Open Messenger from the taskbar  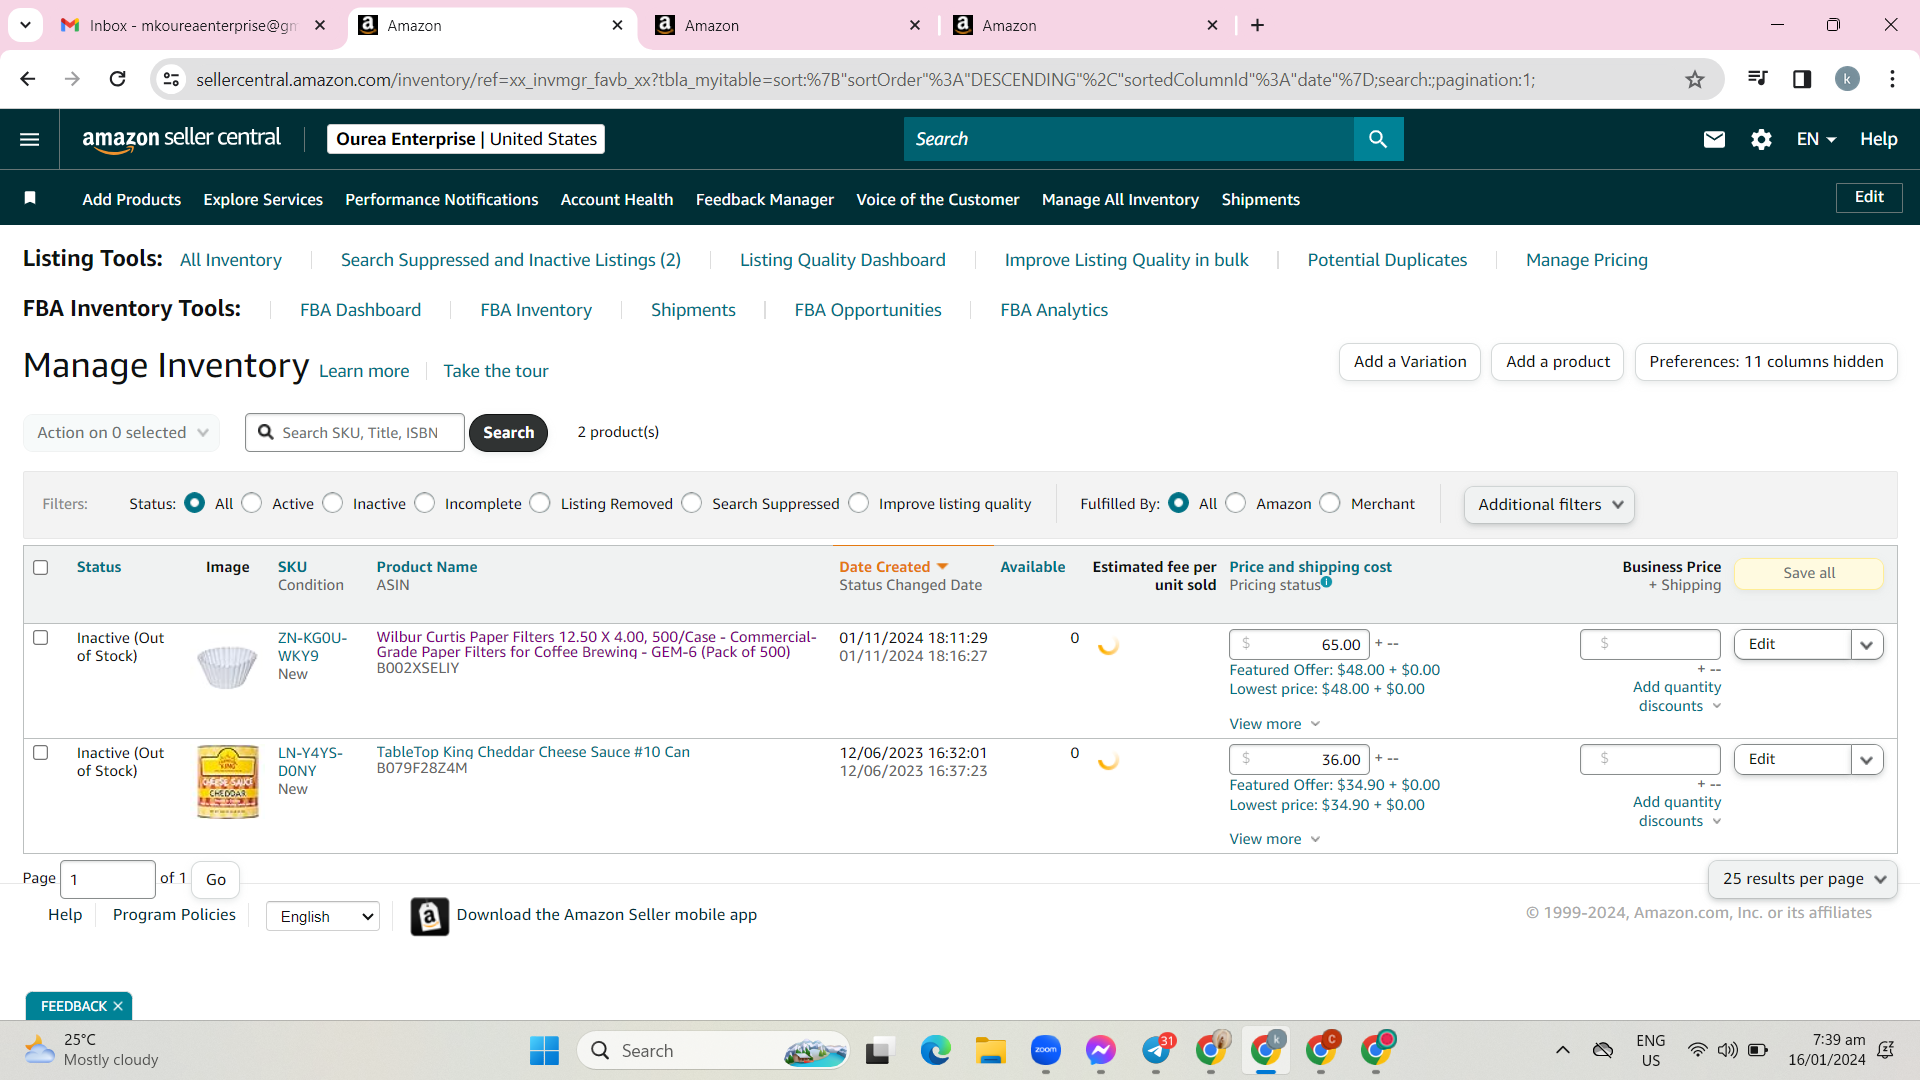click(x=1101, y=1050)
